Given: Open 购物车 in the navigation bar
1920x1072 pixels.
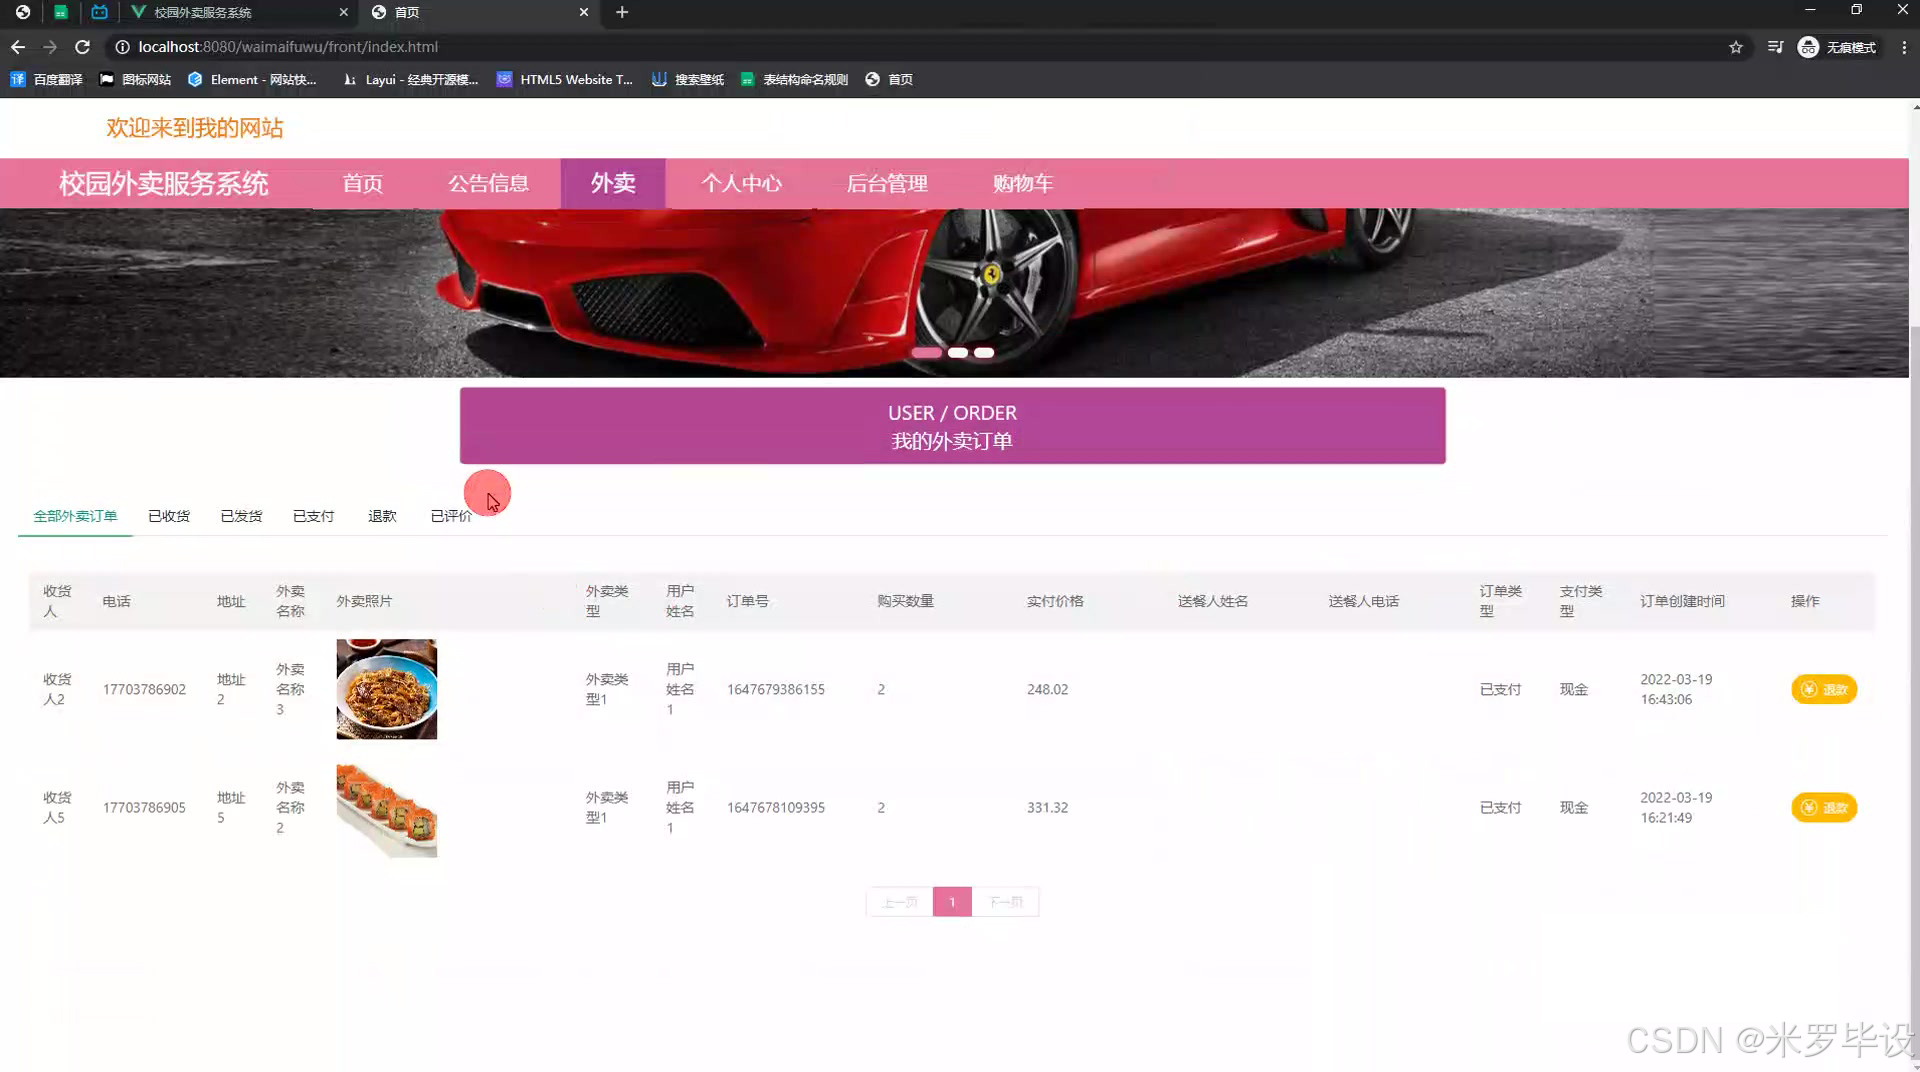Looking at the screenshot, I should [x=1023, y=183].
